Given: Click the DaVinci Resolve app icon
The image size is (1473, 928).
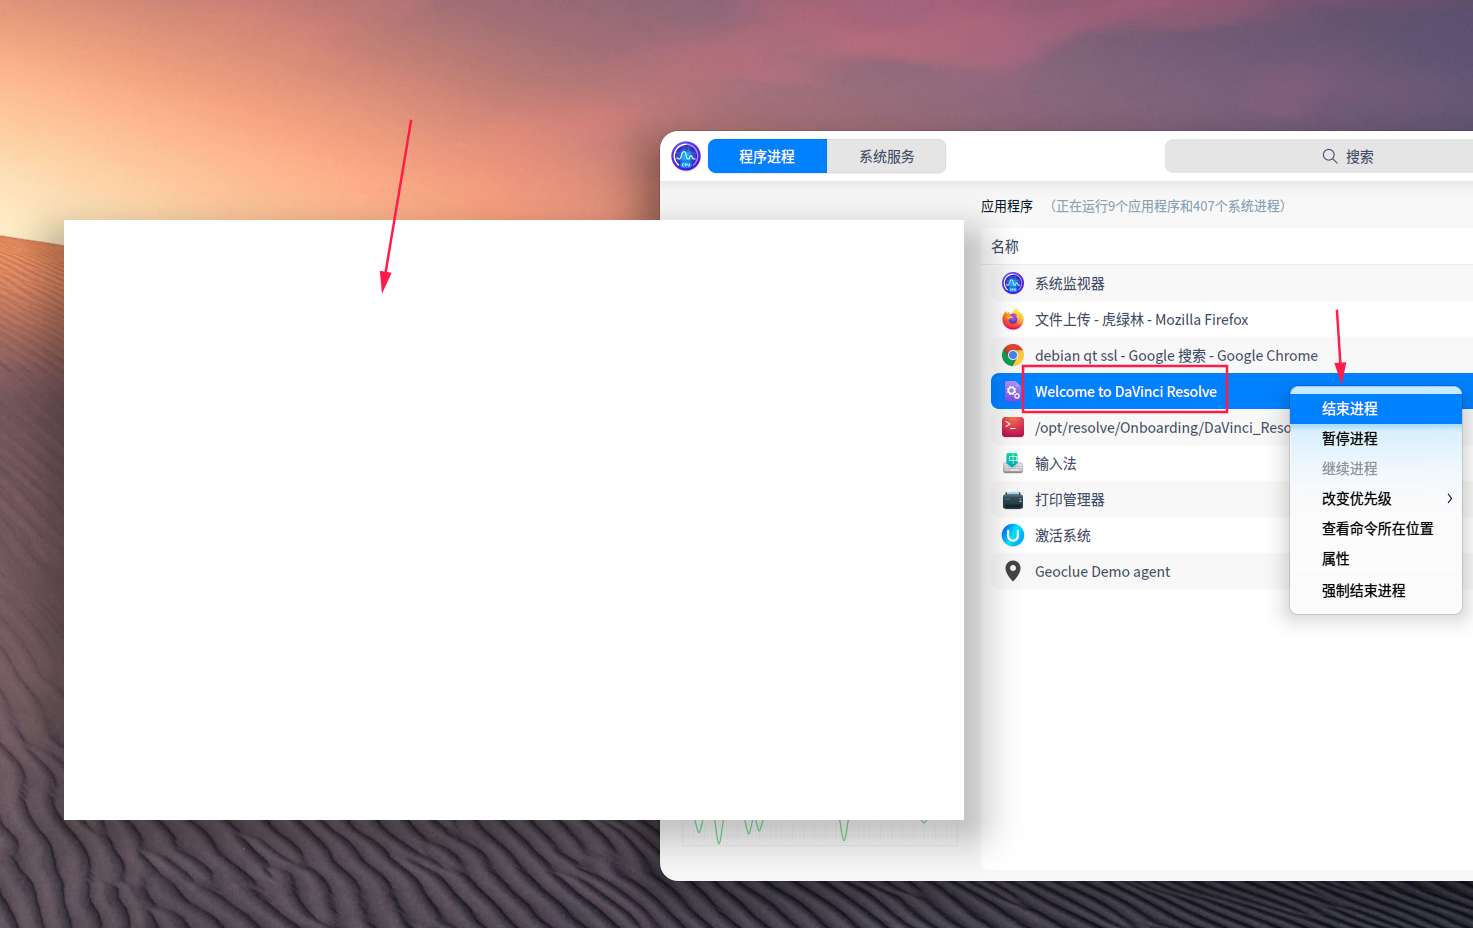Looking at the screenshot, I should 1012,391.
